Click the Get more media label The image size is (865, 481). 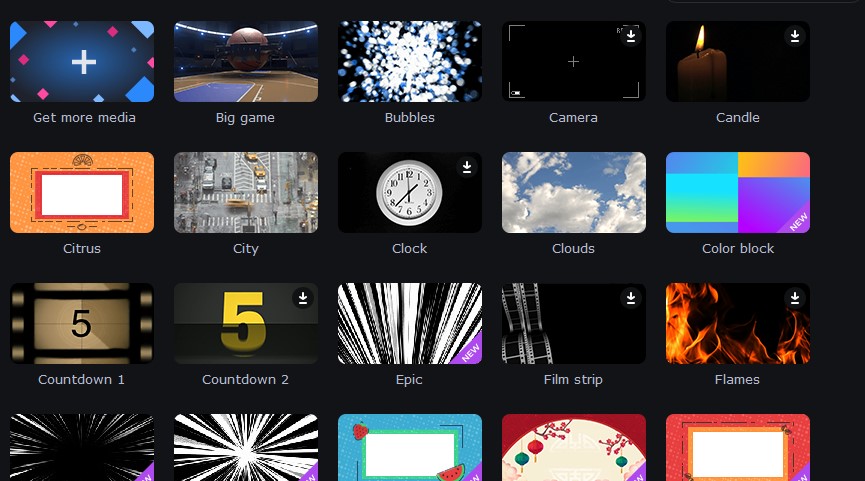84,117
